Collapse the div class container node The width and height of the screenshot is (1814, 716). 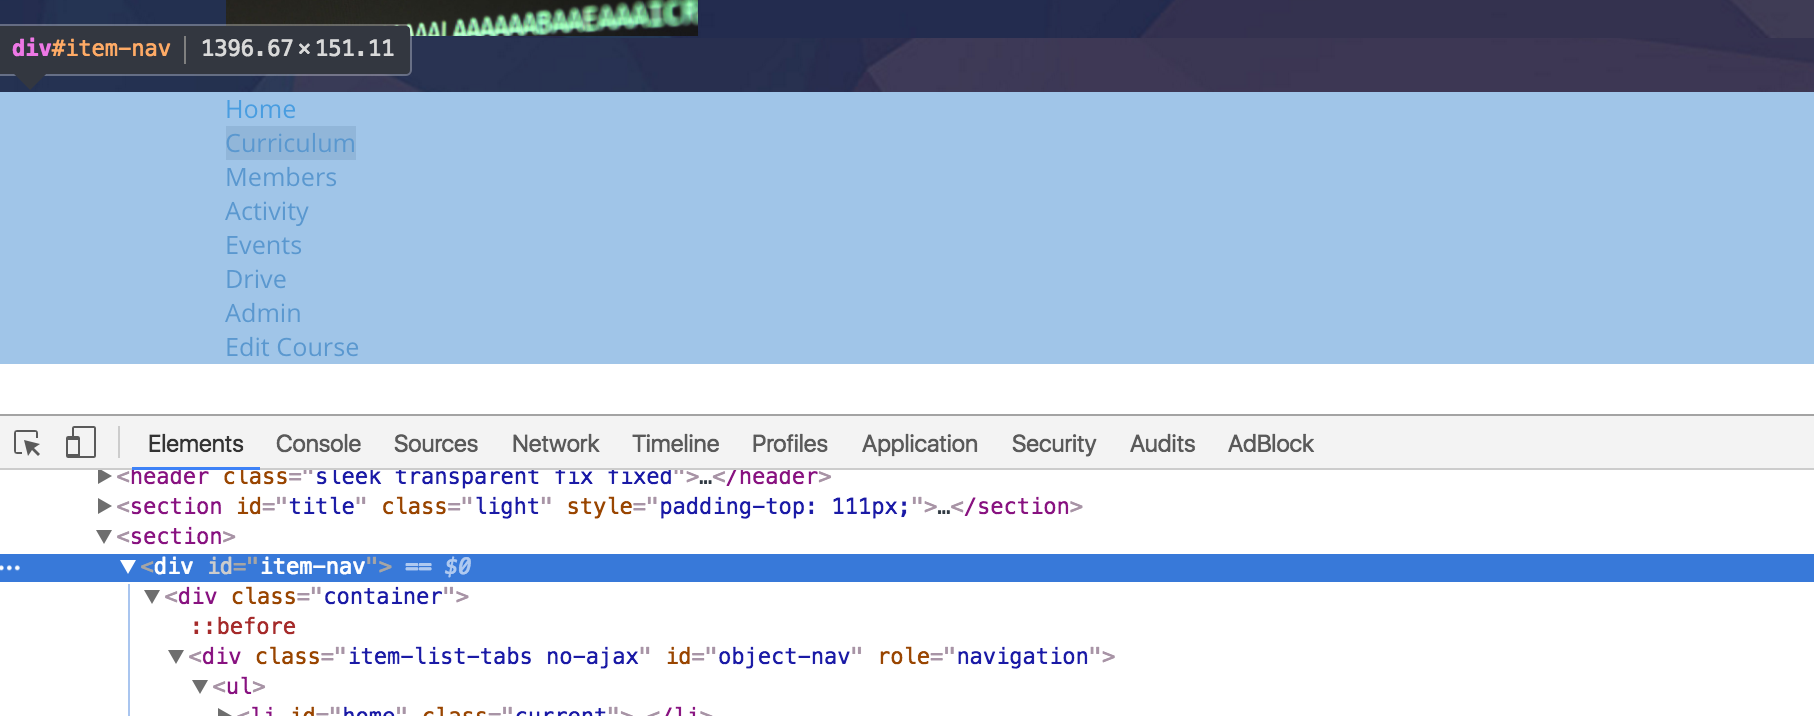pos(152,596)
